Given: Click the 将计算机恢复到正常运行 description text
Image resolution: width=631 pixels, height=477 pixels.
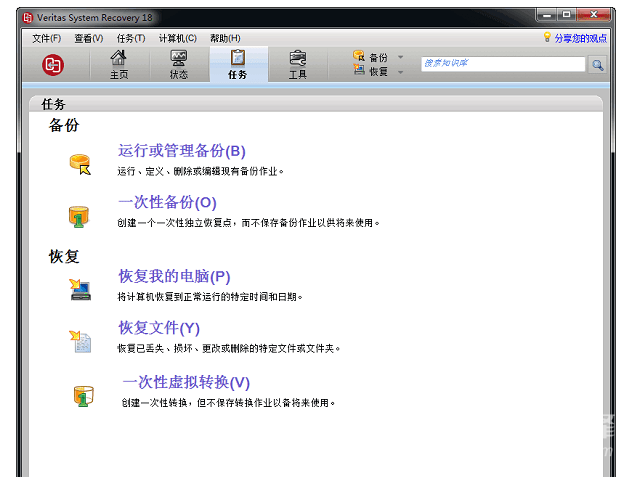Looking at the screenshot, I should coord(210,297).
